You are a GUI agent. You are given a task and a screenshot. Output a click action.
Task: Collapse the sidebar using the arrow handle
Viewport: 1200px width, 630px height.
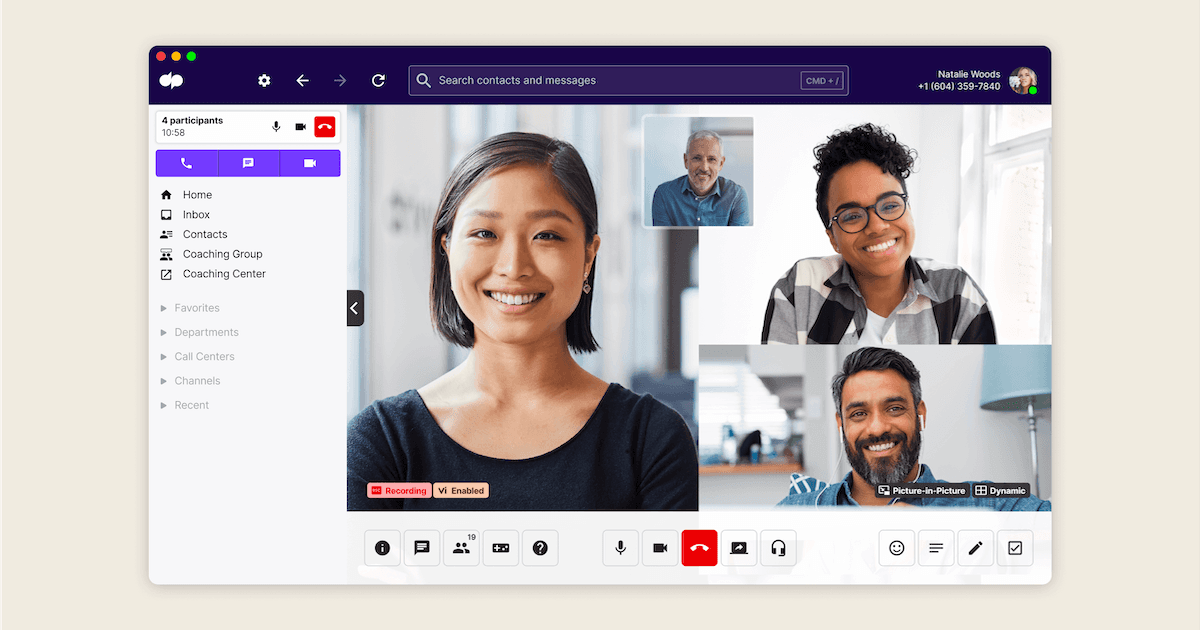click(x=355, y=307)
